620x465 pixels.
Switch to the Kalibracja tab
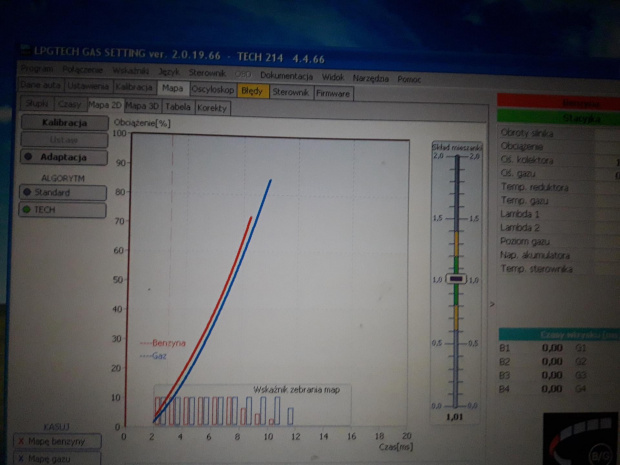134,87
